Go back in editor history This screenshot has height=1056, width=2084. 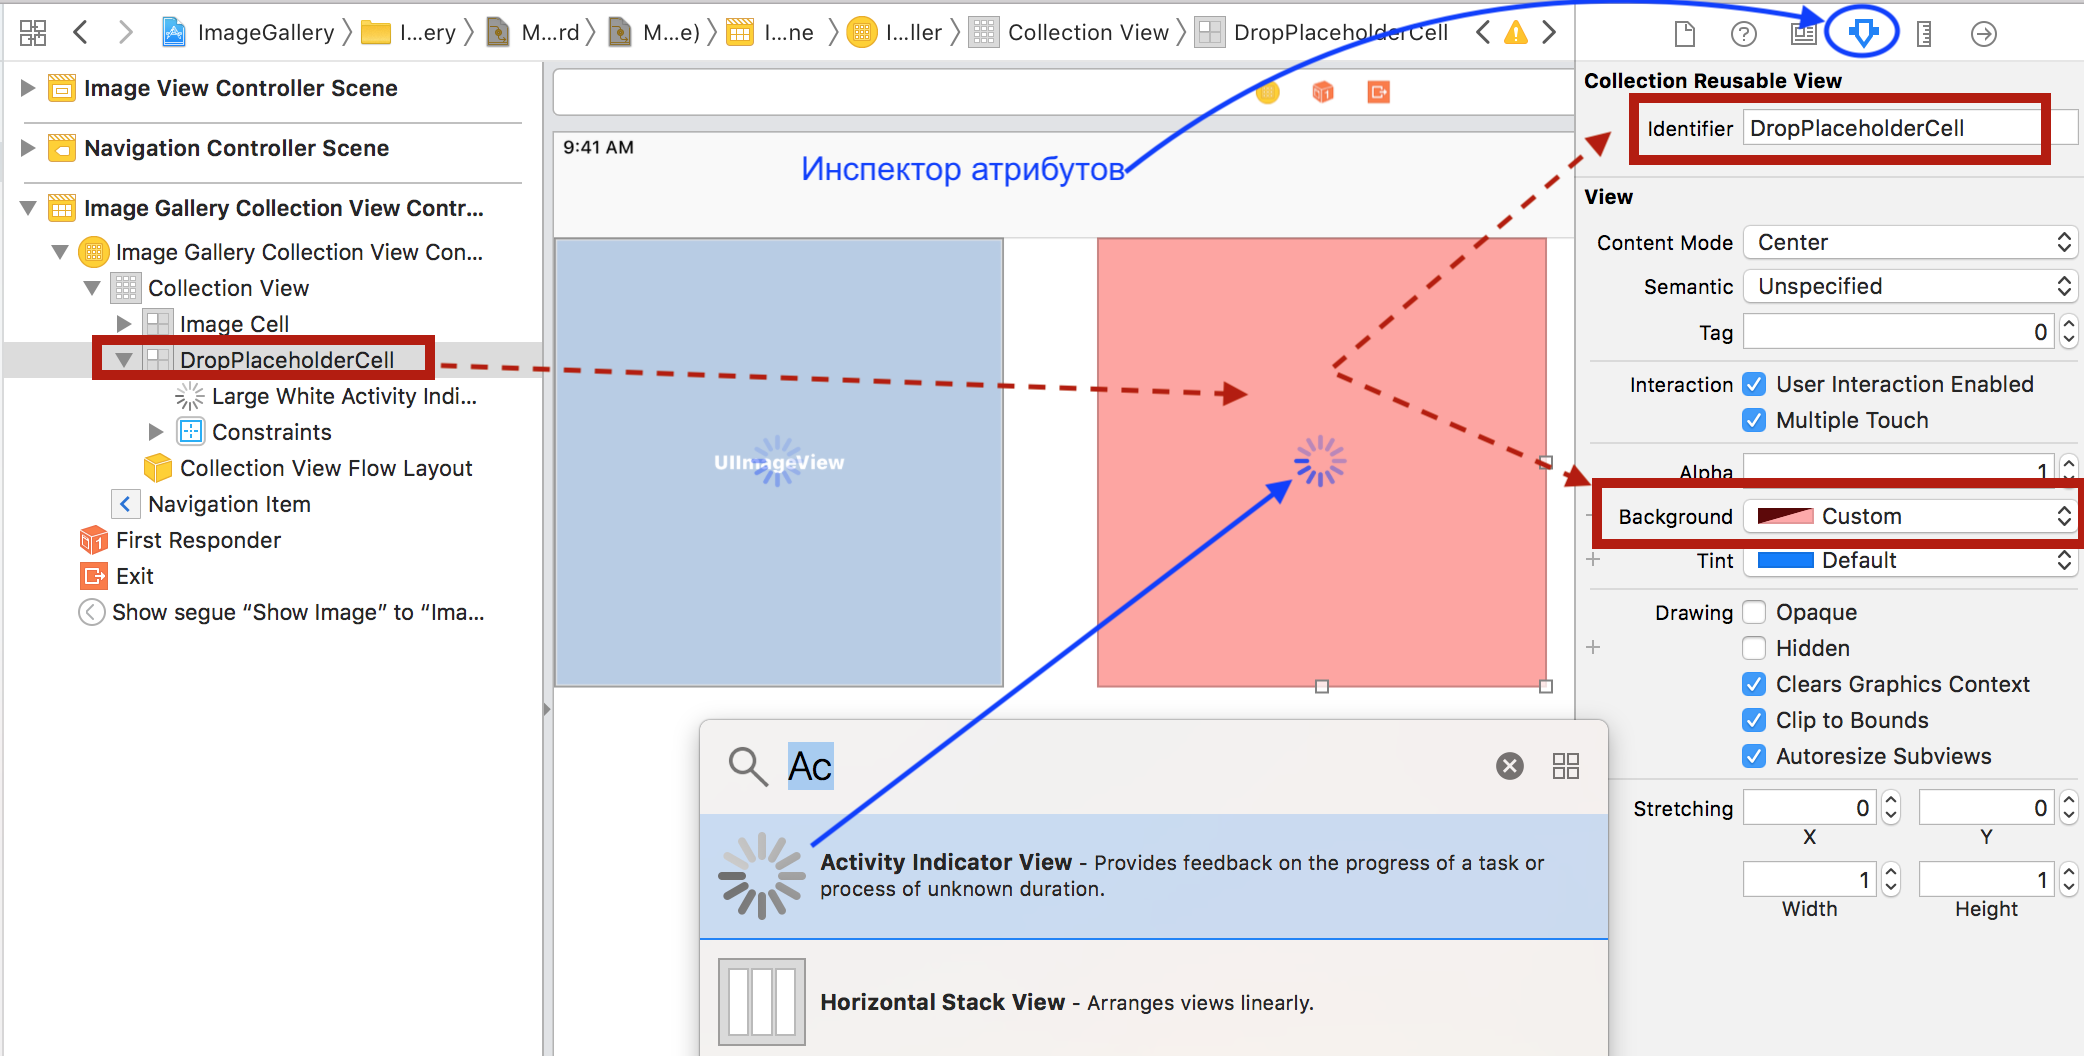click(x=81, y=33)
